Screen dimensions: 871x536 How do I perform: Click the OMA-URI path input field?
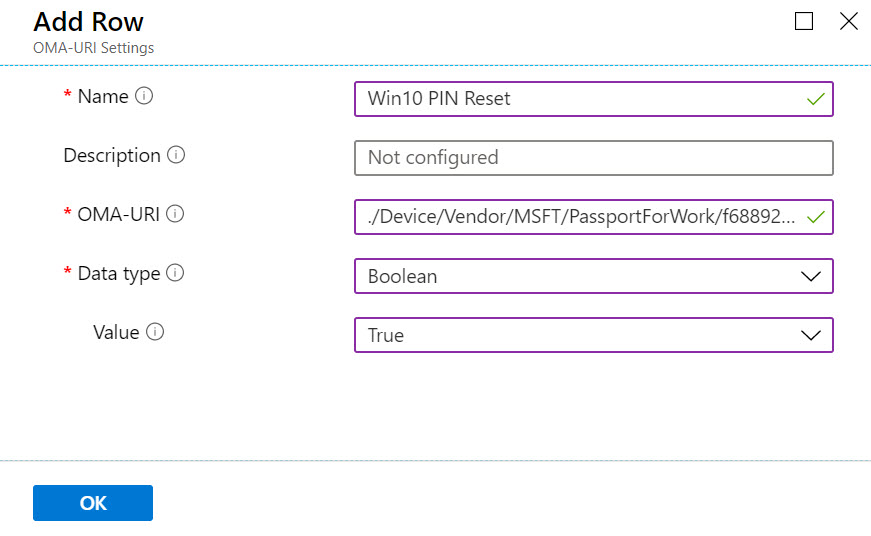[594, 217]
